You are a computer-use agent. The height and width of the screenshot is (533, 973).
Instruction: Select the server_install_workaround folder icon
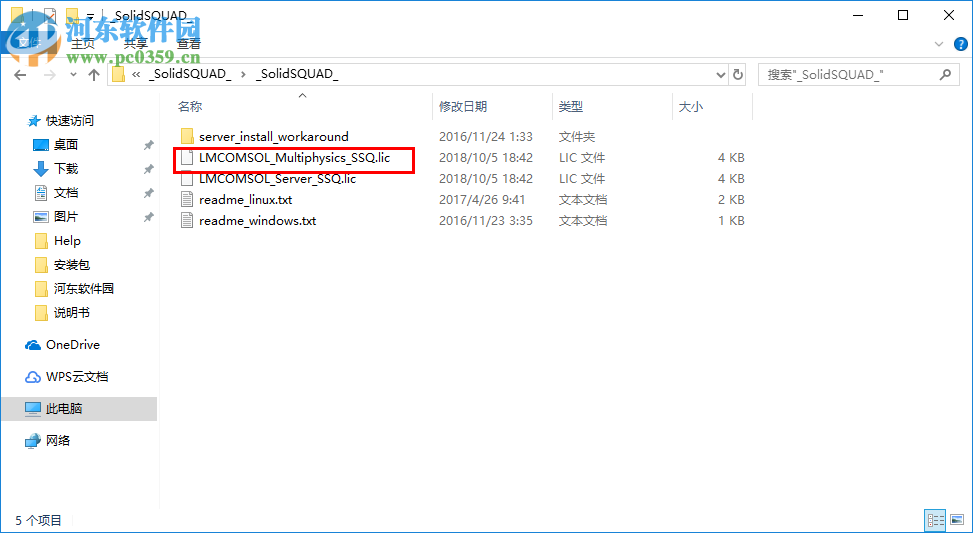[x=187, y=137]
